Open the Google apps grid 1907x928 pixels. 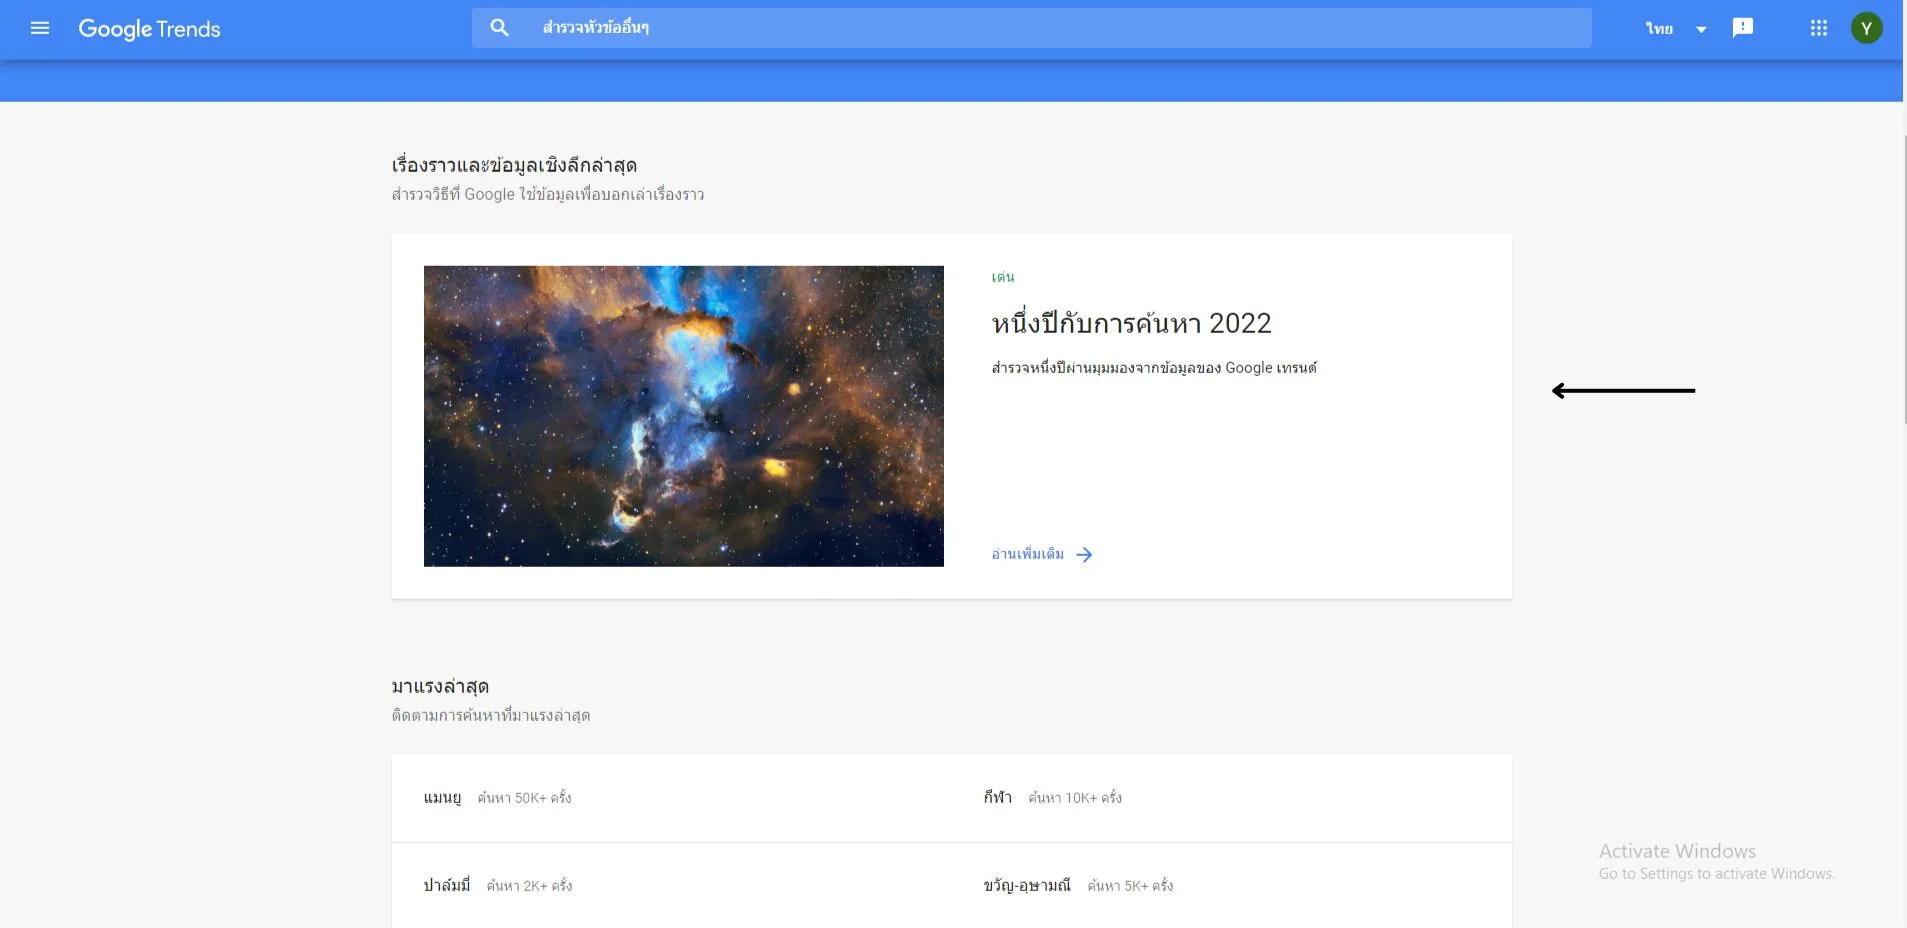tap(1818, 27)
